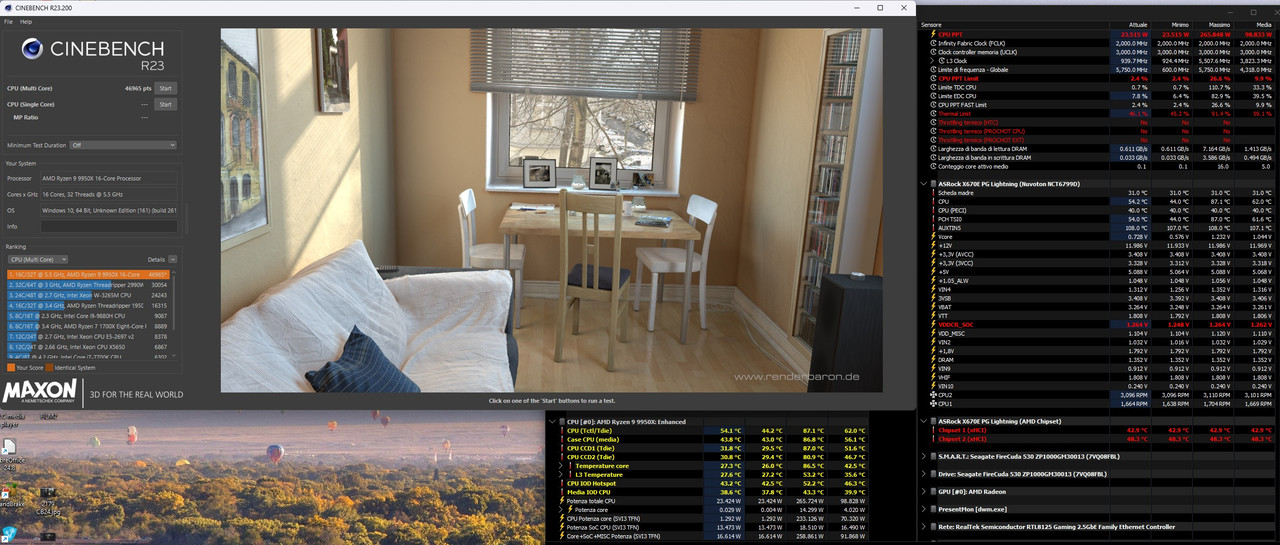Expand the PresentMon [dwm.exe] group
The width and height of the screenshot is (1280, 545).
tap(923, 509)
